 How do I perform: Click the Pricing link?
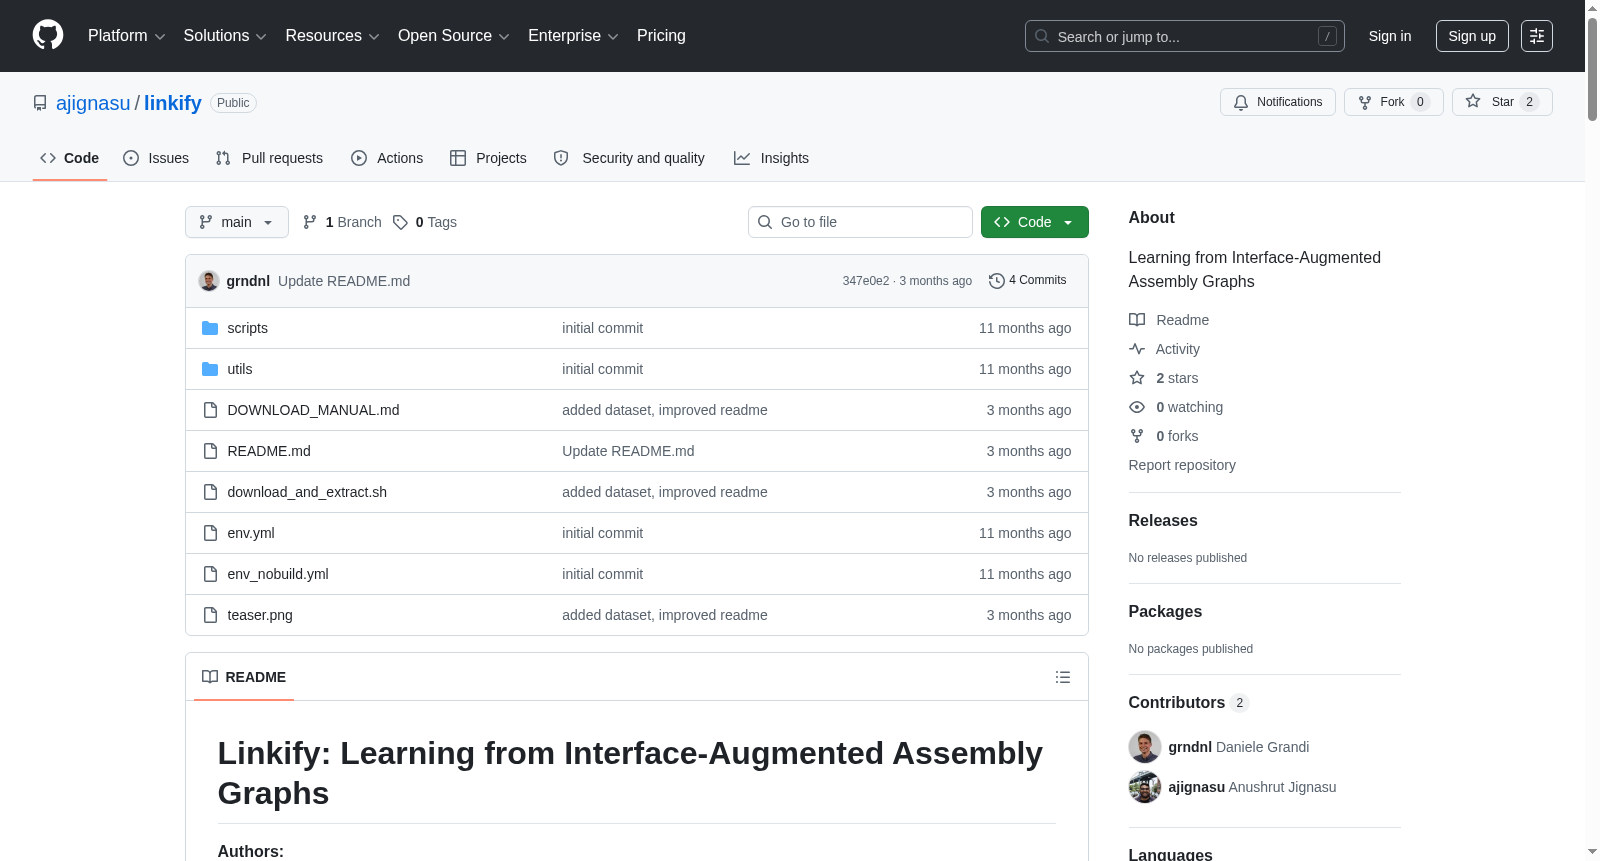click(x=661, y=36)
